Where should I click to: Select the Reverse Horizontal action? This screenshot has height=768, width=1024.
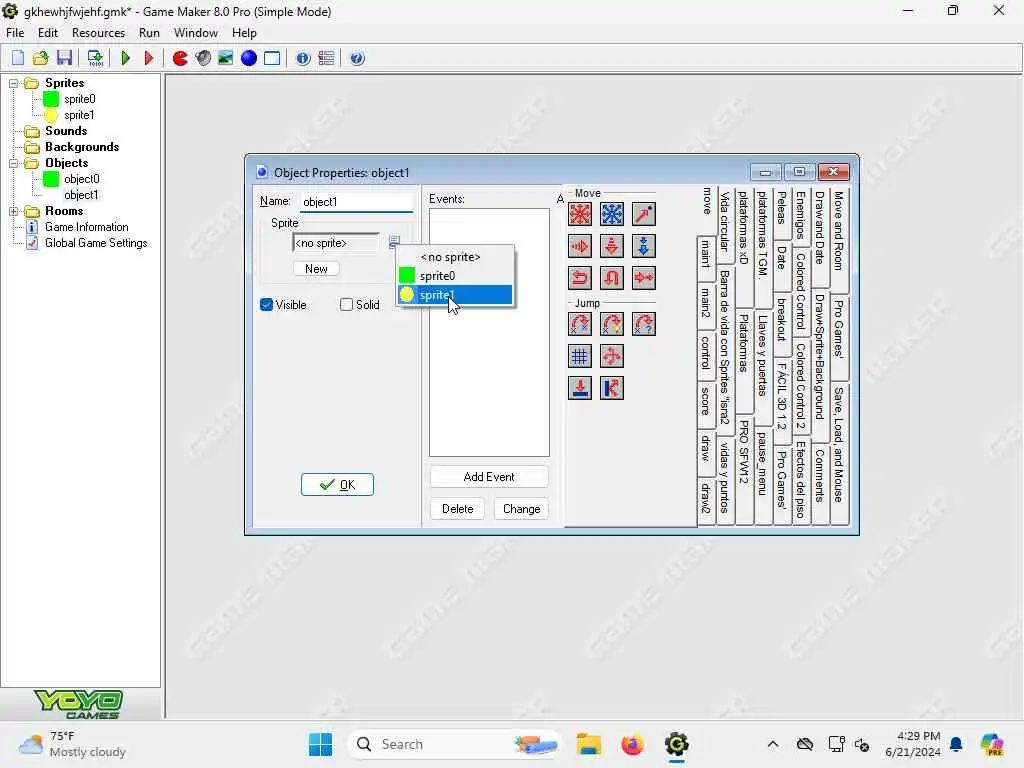[580, 278]
